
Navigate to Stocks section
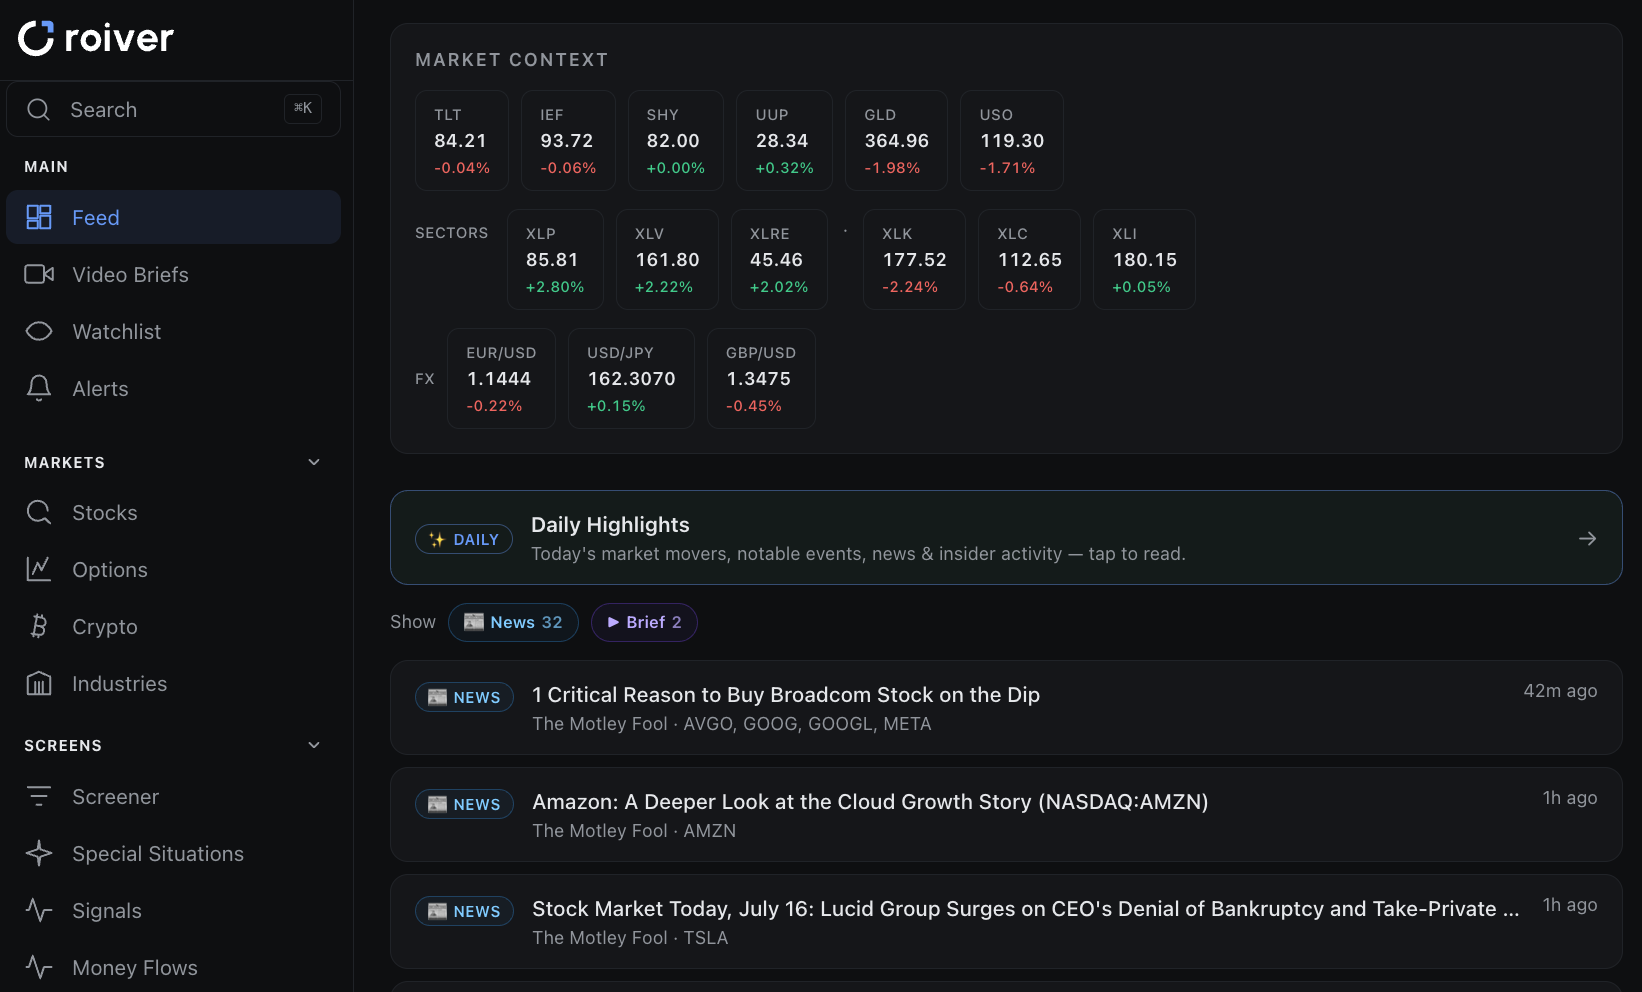173,512
